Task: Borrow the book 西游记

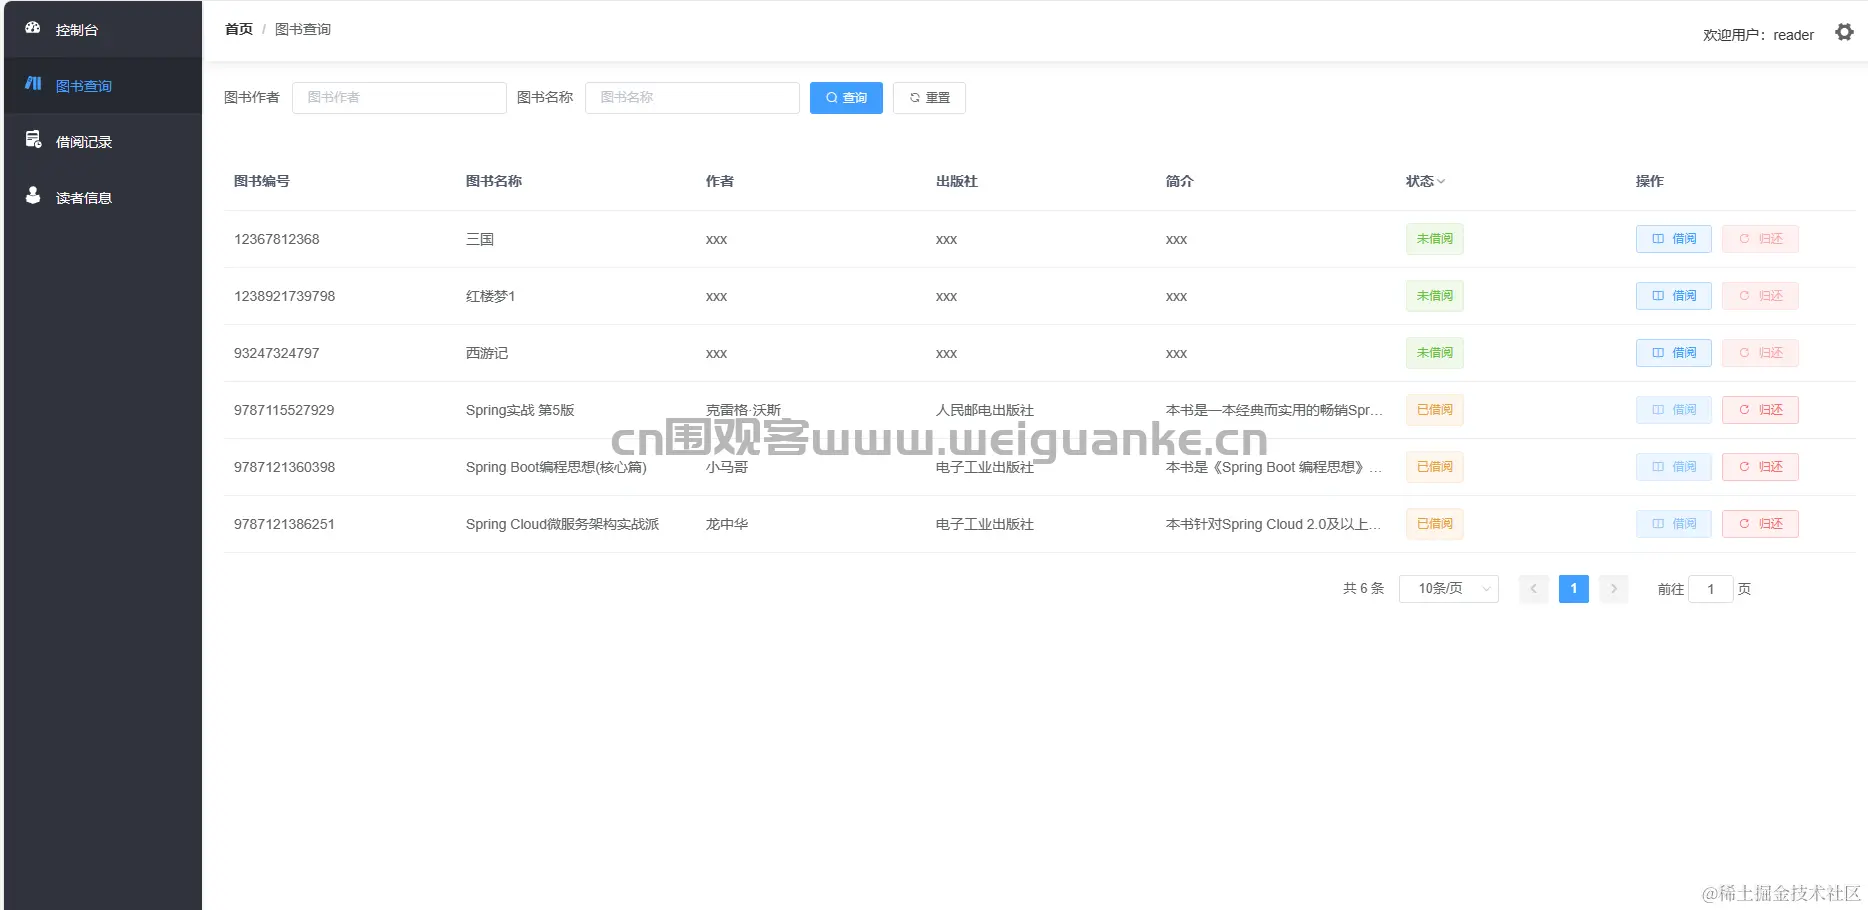Action: tap(1674, 353)
